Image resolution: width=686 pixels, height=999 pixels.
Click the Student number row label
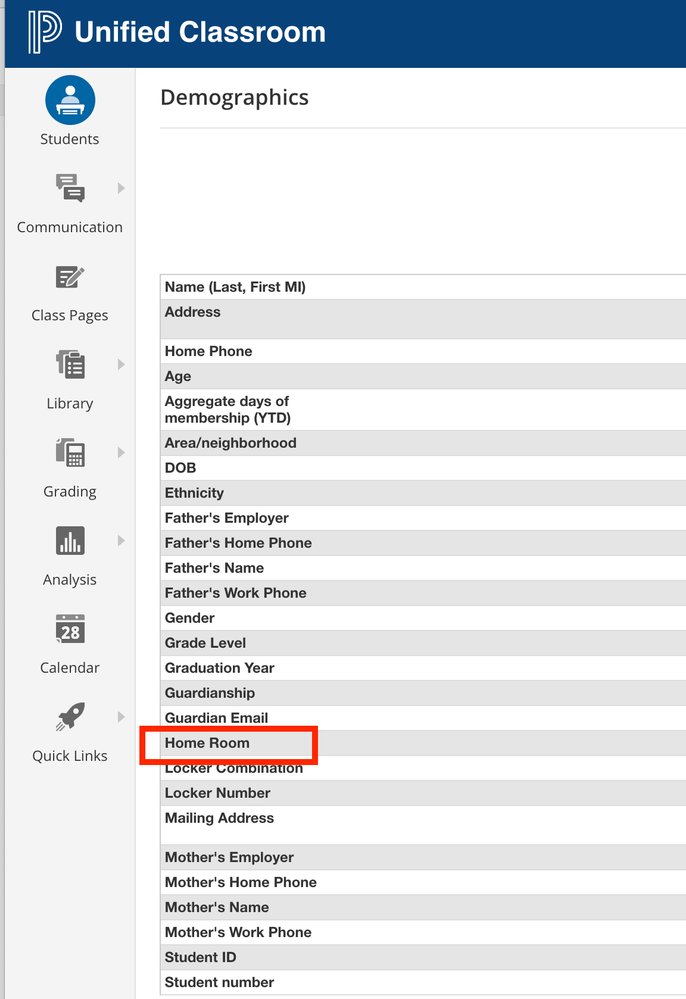click(219, 982)
